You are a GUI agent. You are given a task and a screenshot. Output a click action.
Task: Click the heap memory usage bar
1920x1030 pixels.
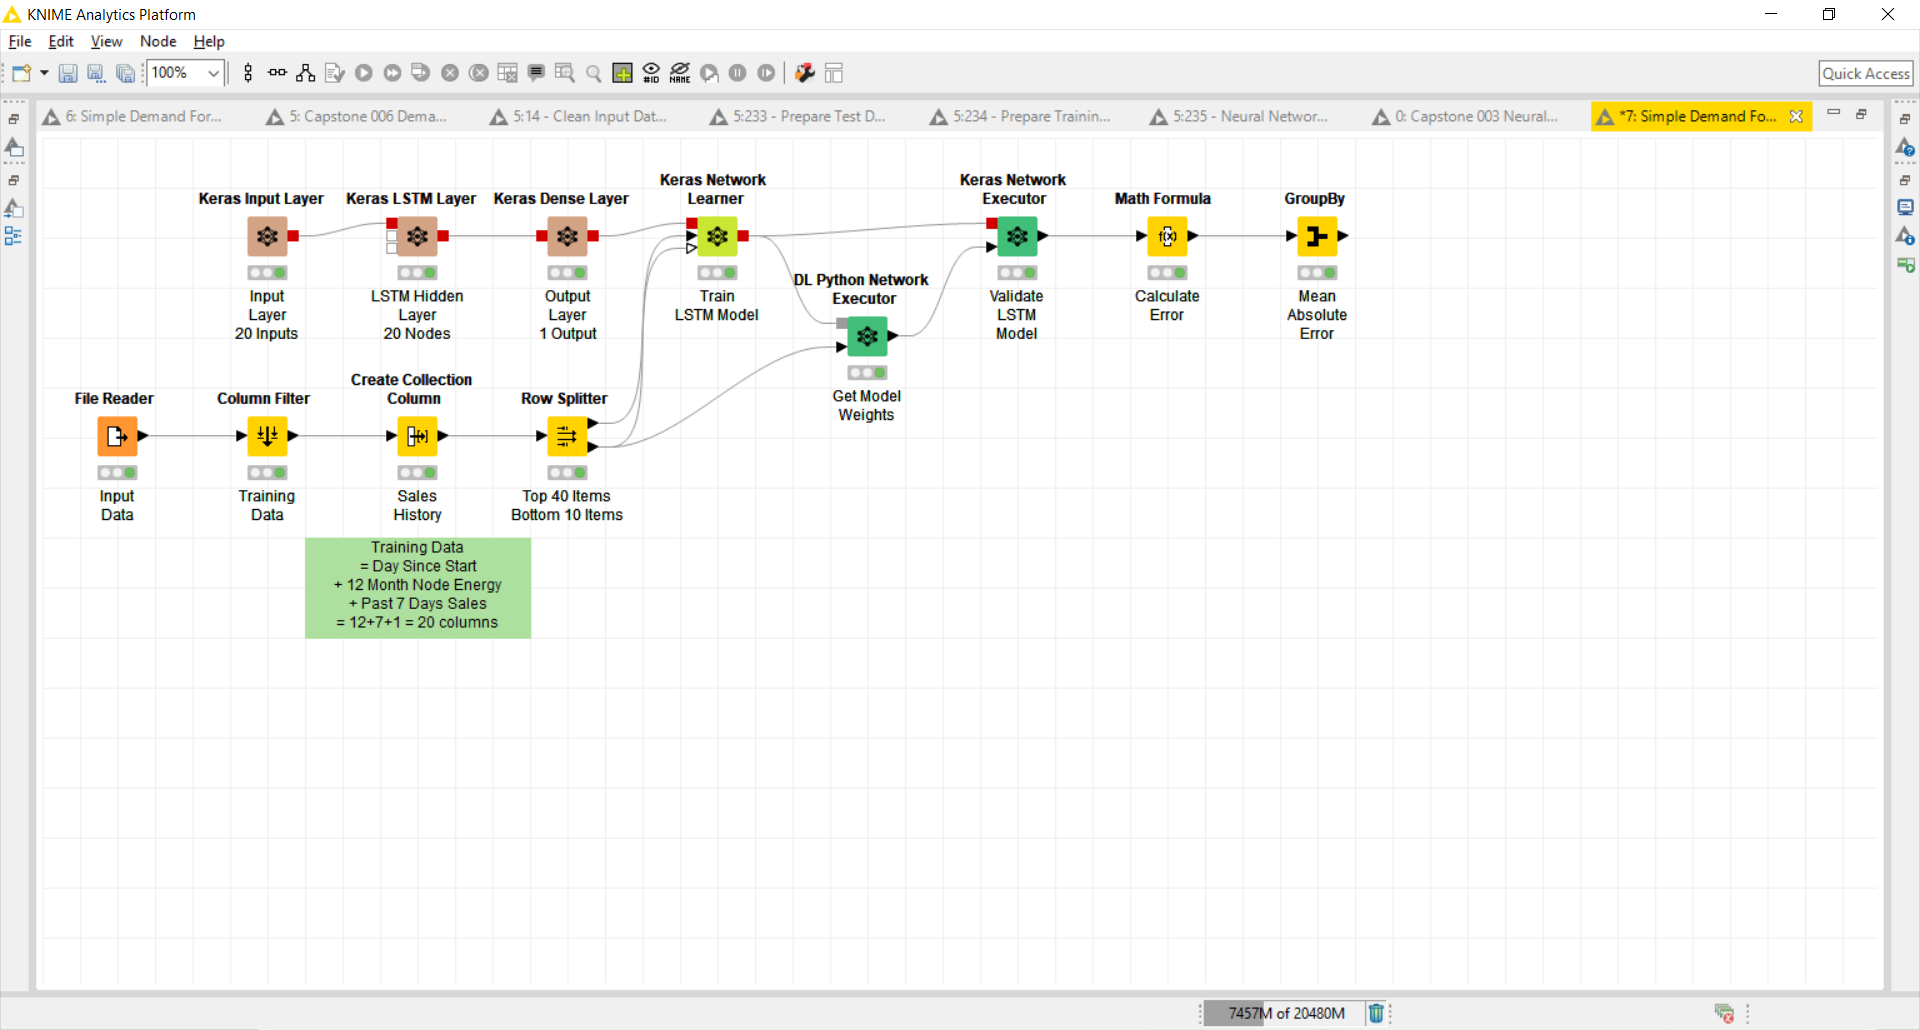coord(1285,1013)
